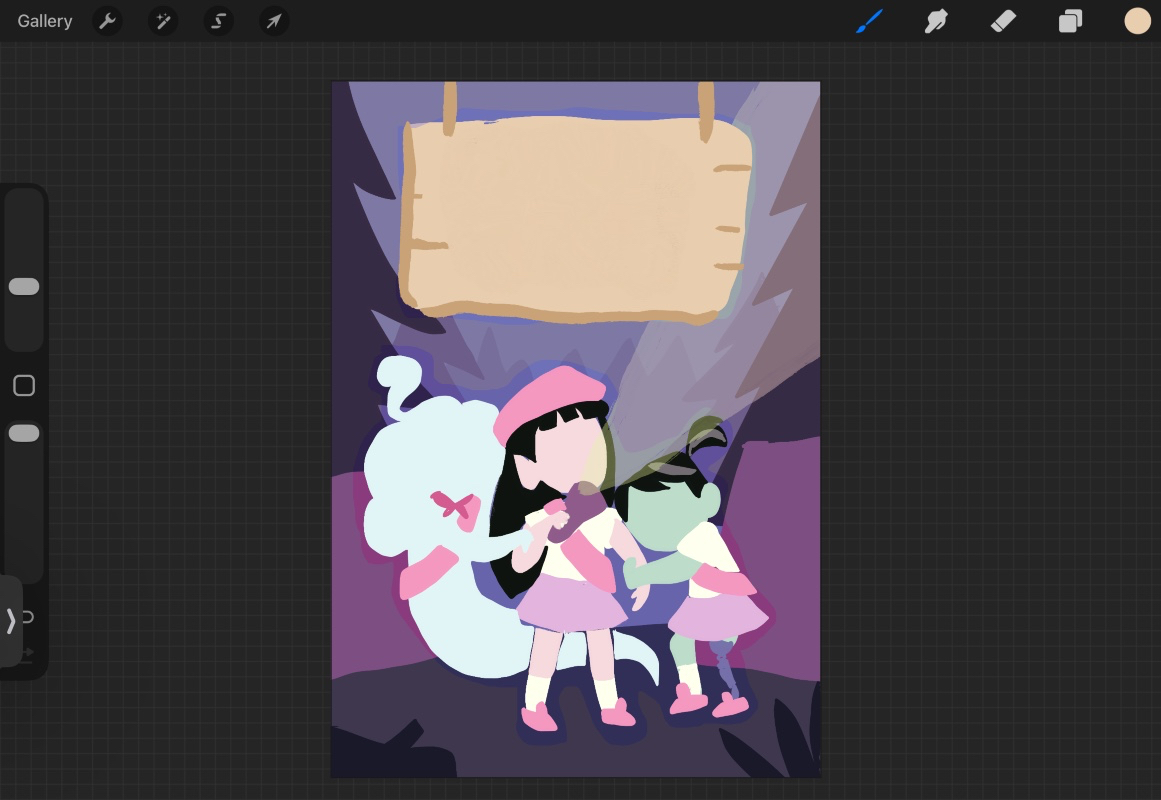Open the Layers panel
Image resolution: width=1161 pixels, height=800 pixels.
tap(1070, 21)
